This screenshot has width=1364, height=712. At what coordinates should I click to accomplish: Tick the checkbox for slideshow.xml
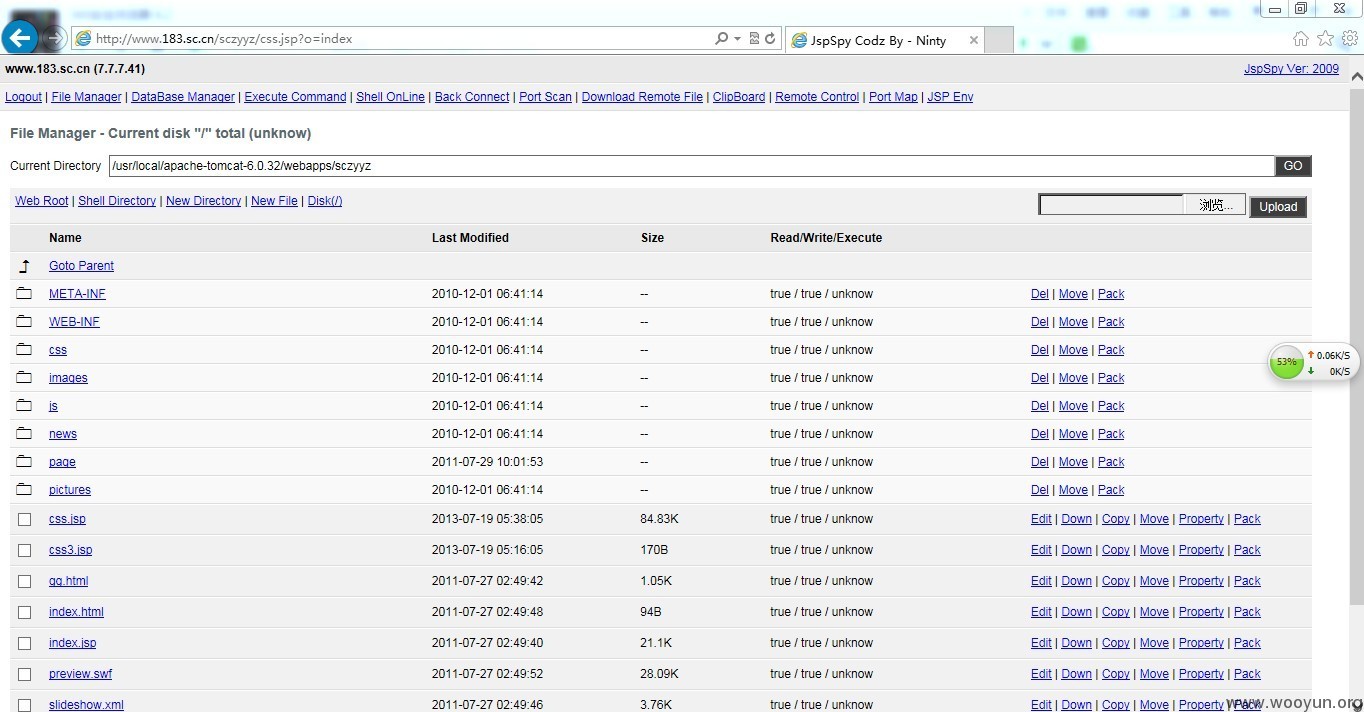[25, 705]
